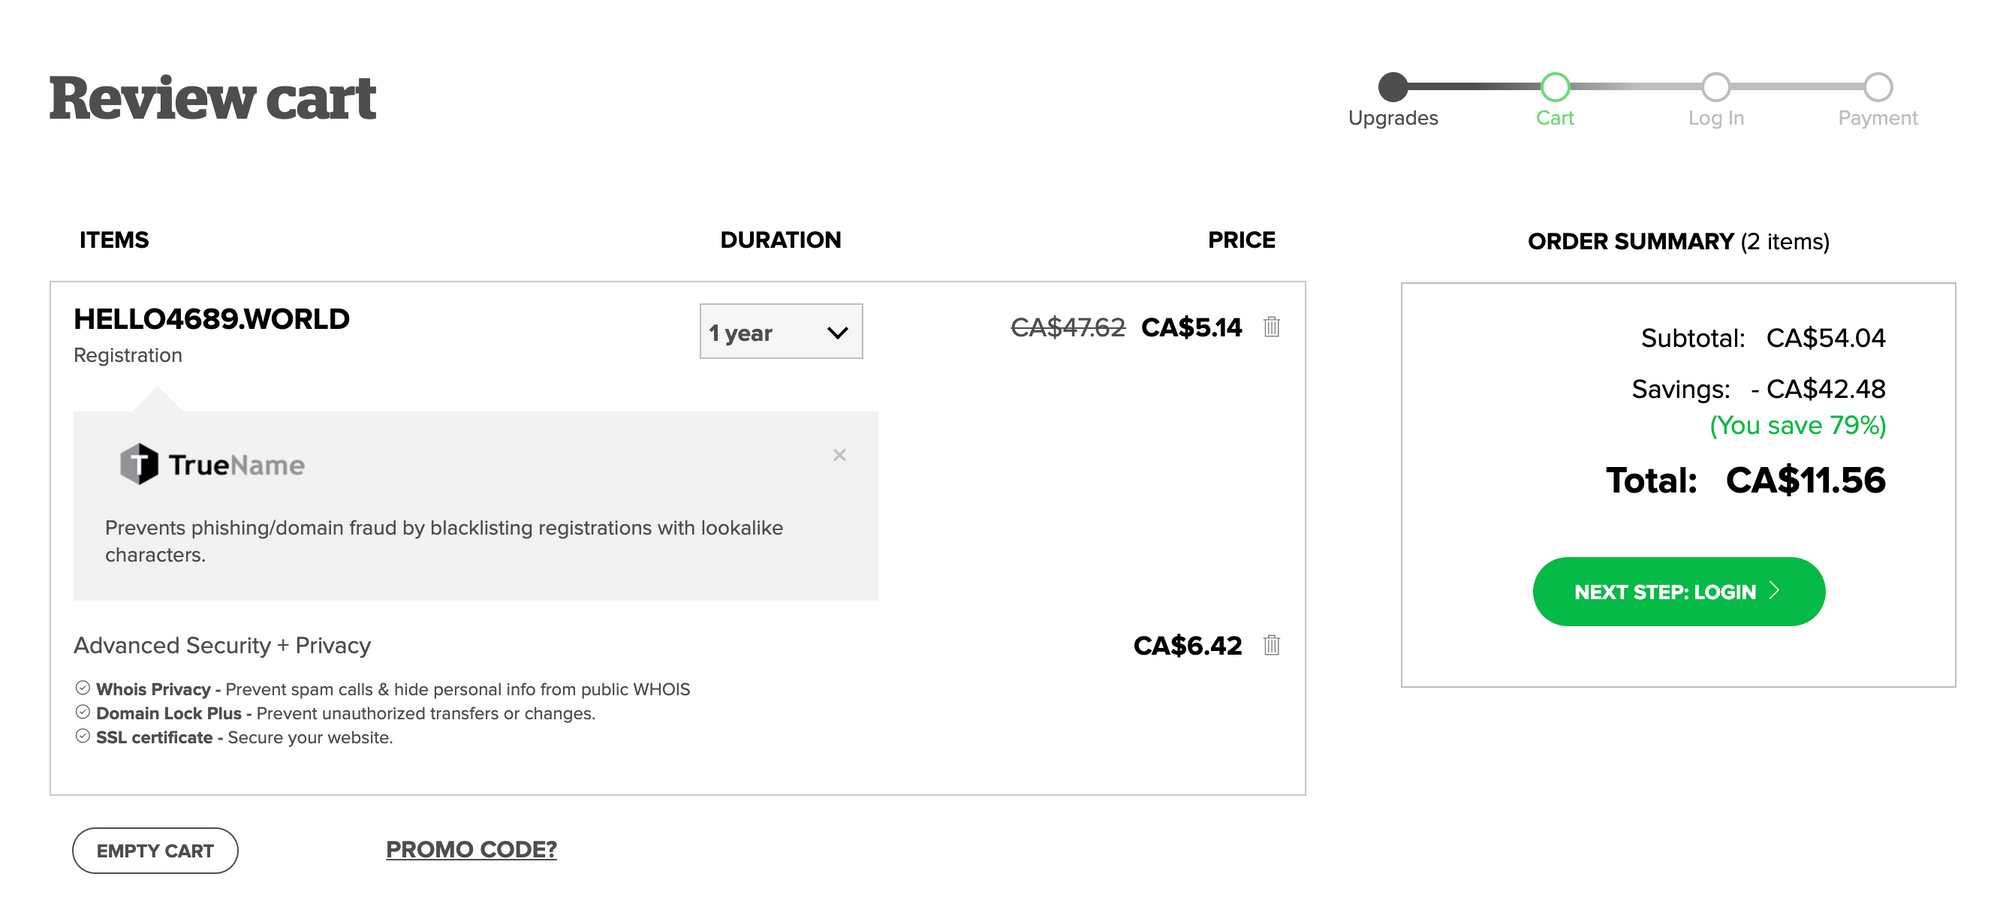2000x913 pixels.
Task: Open the Promo Code? link
Action: point(471,850)
